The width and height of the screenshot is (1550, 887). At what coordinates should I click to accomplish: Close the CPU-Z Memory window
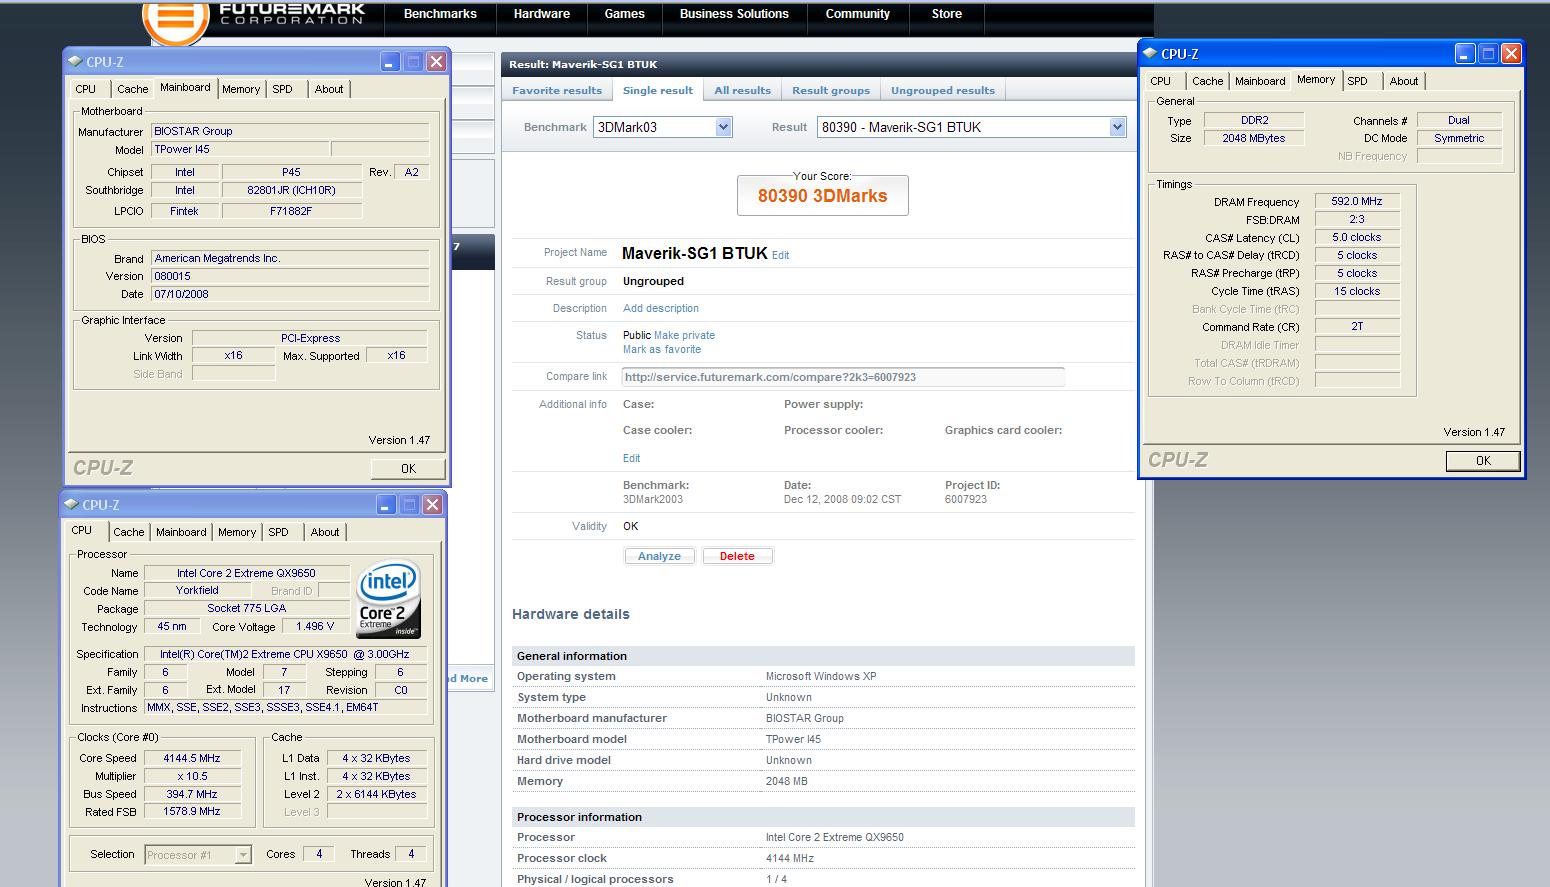[x=1511, y=54]
